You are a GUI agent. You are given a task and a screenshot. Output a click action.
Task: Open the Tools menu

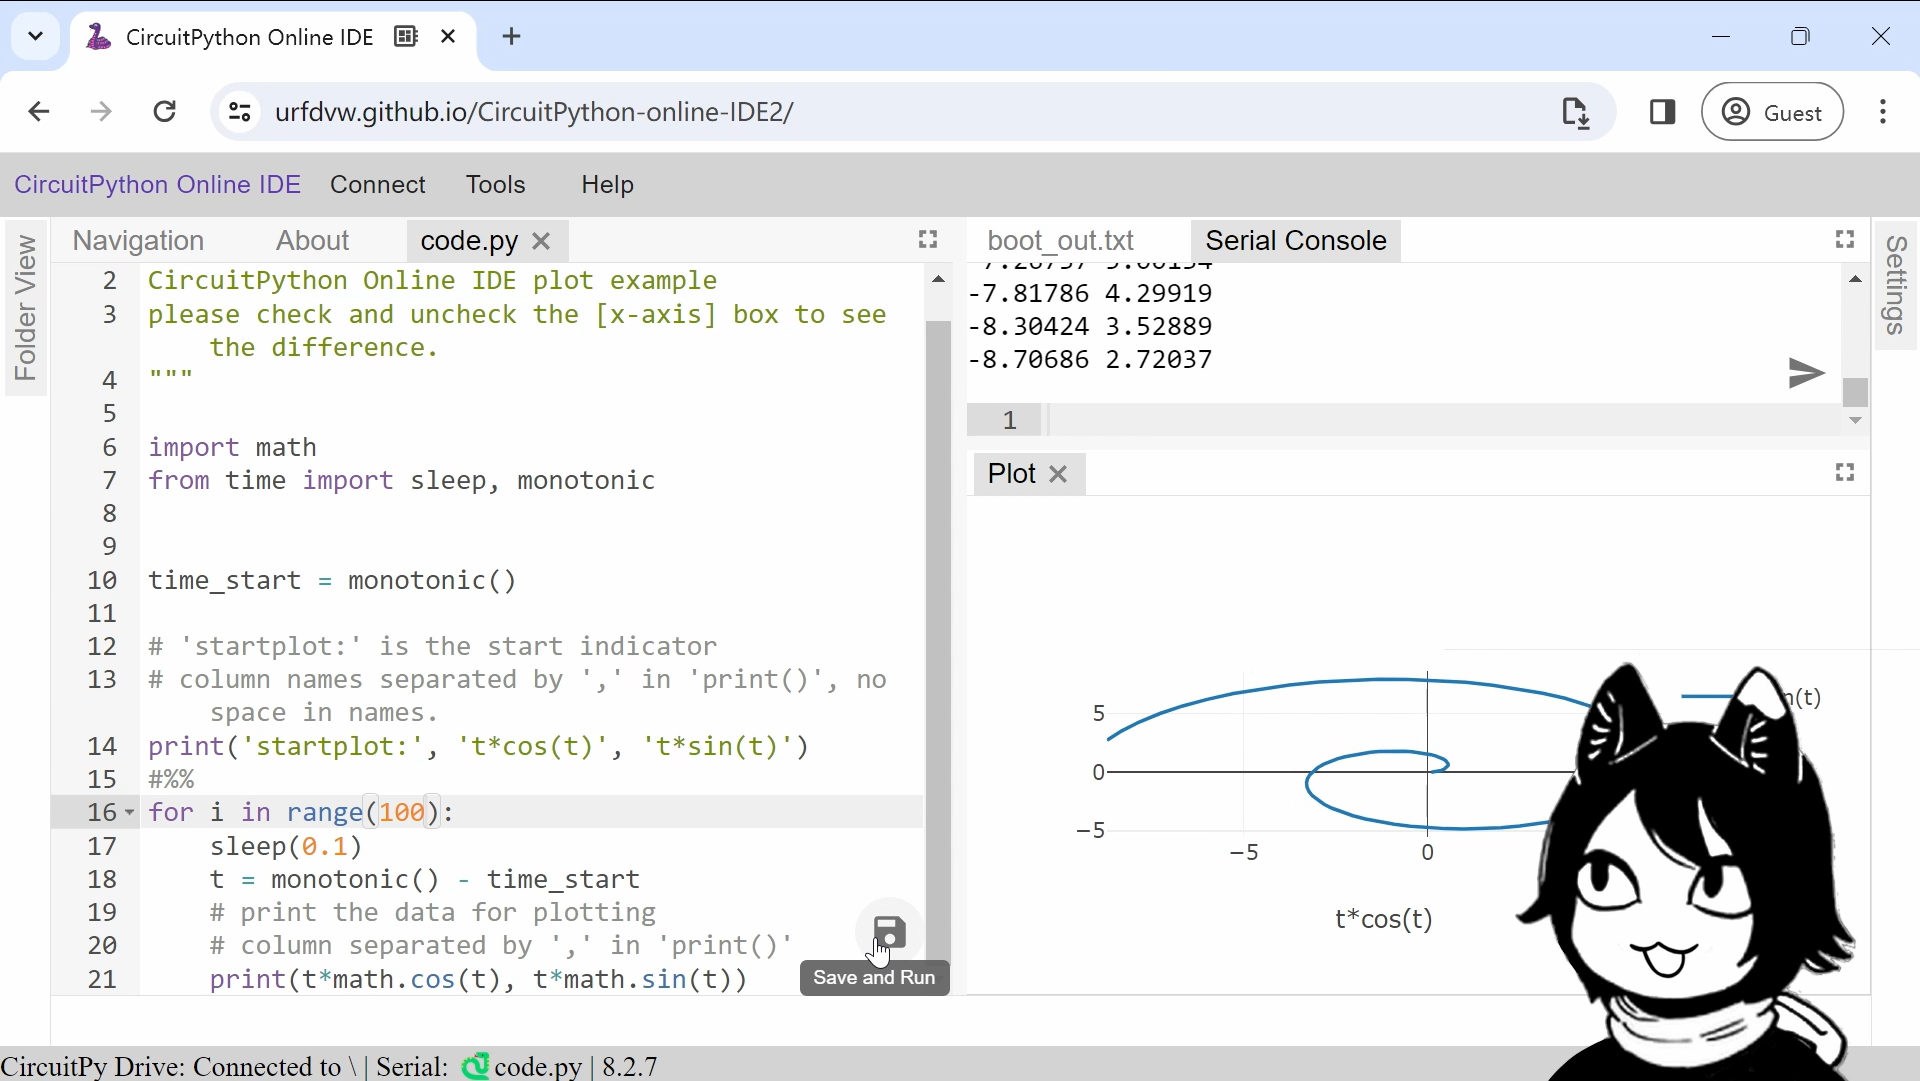pyautogui.click(x=496, y=185)
